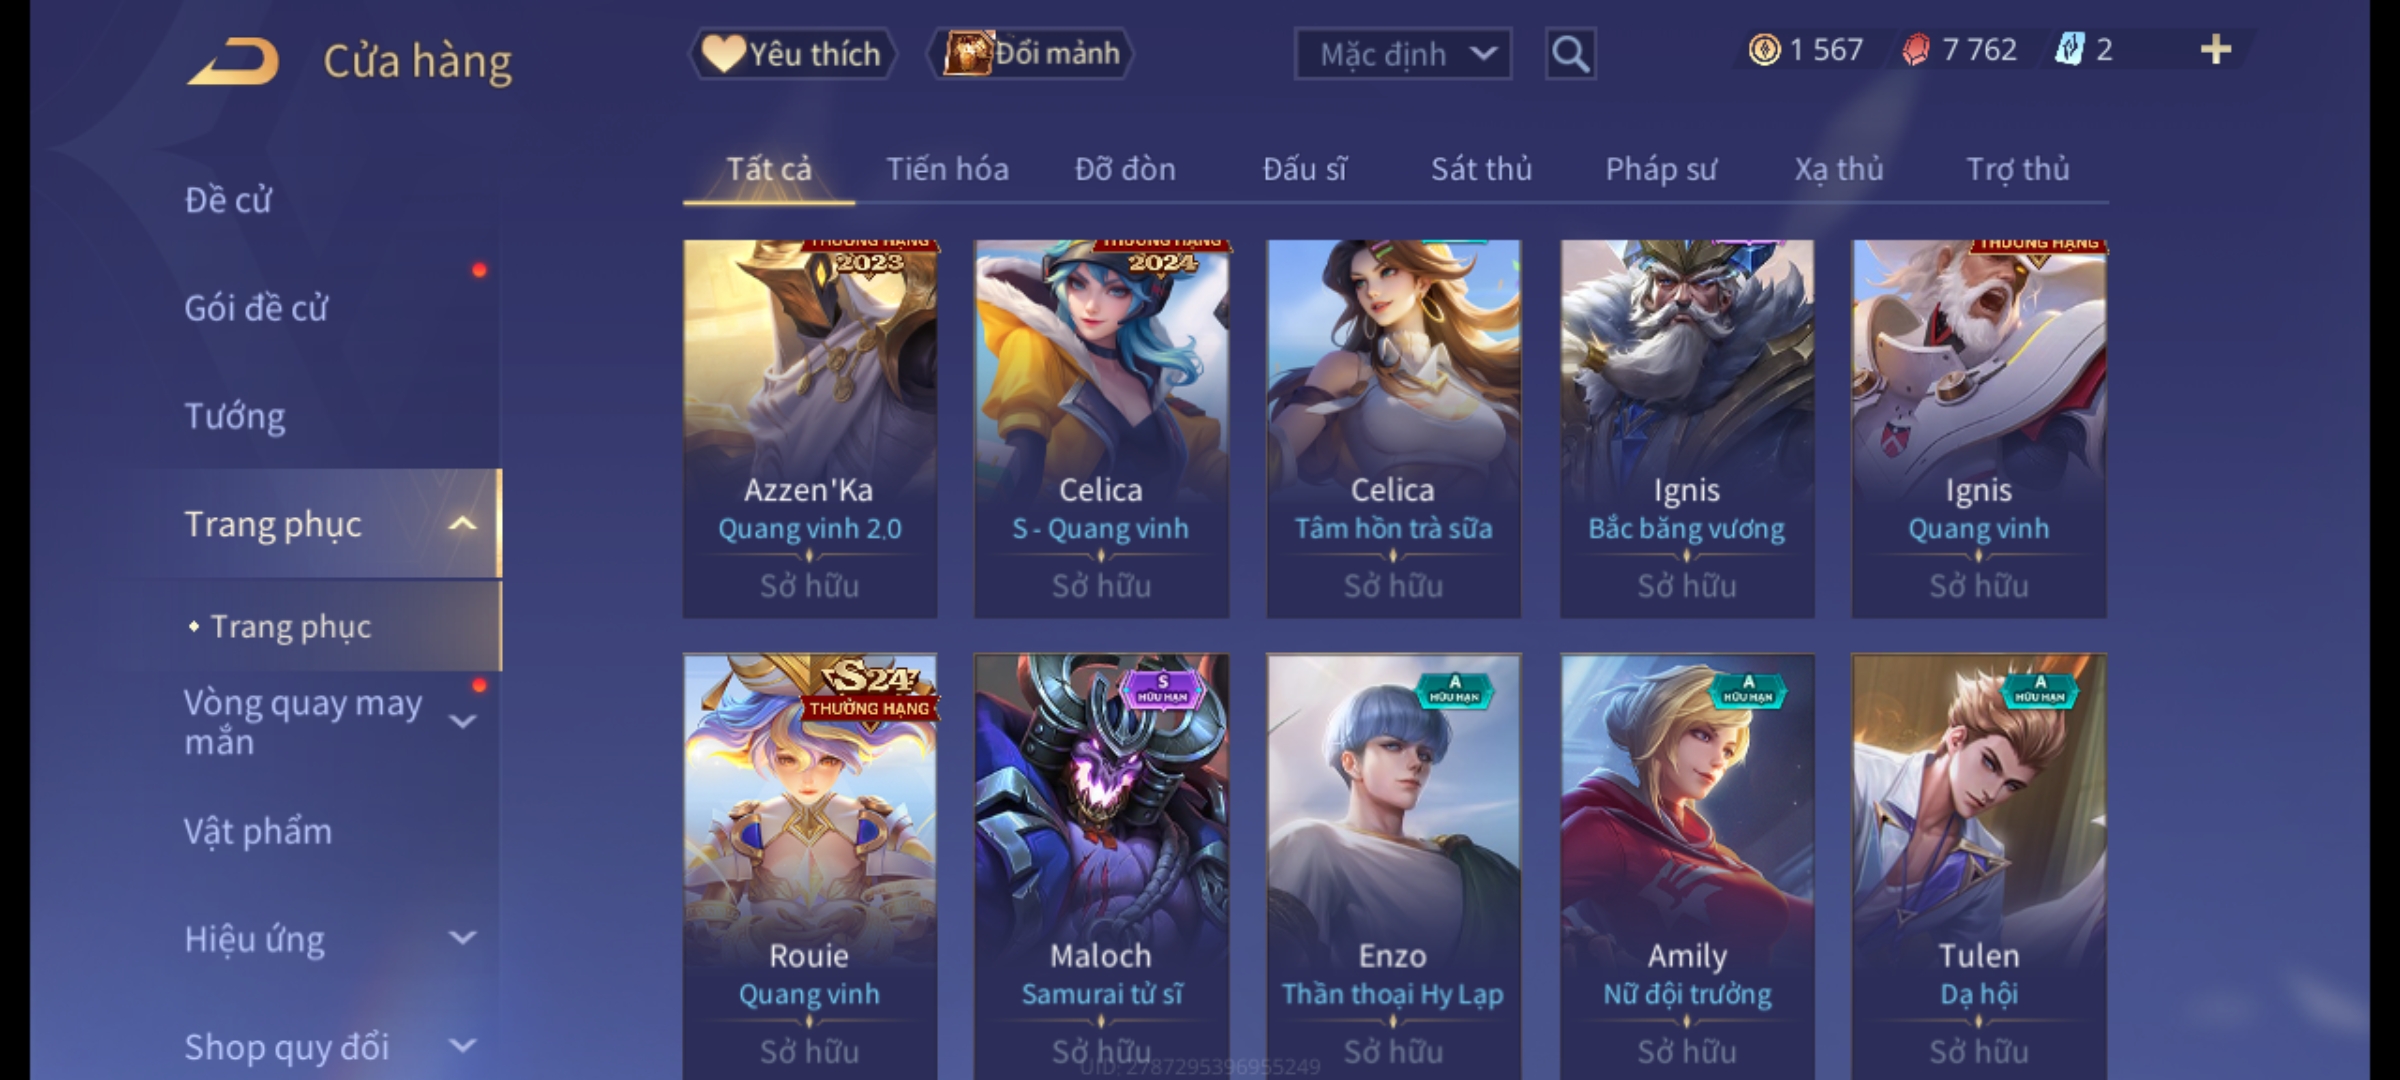Switch to the Sát thủ tab
Image resolution: width=2400 pixels, height=1080 pixels.
(1481, 169)
